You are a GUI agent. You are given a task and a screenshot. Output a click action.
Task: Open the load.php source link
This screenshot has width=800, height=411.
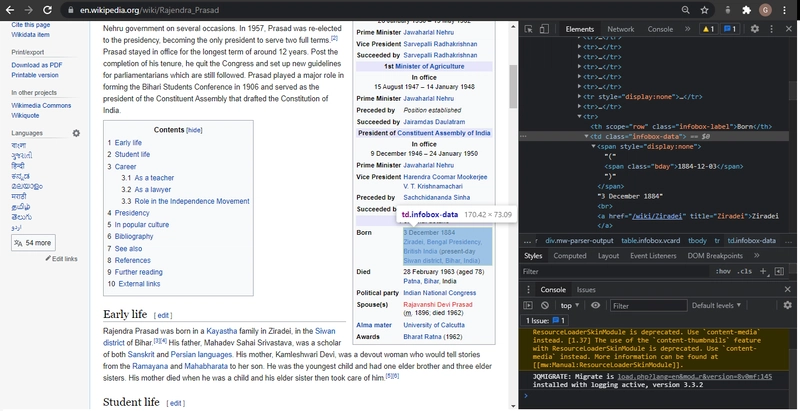pyautogui.click(x=695, y=377)
